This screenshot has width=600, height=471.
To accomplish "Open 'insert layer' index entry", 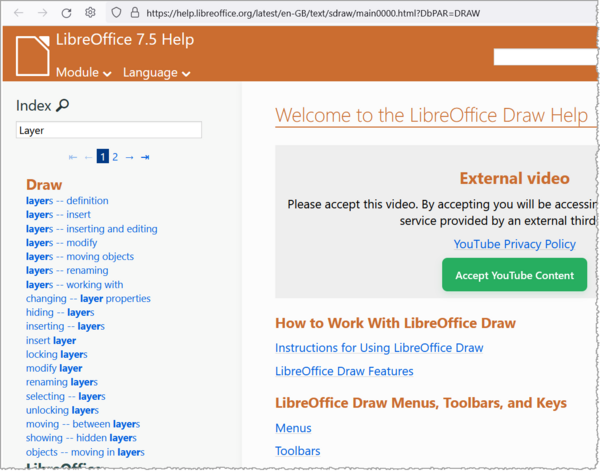I will coord(51,341).
